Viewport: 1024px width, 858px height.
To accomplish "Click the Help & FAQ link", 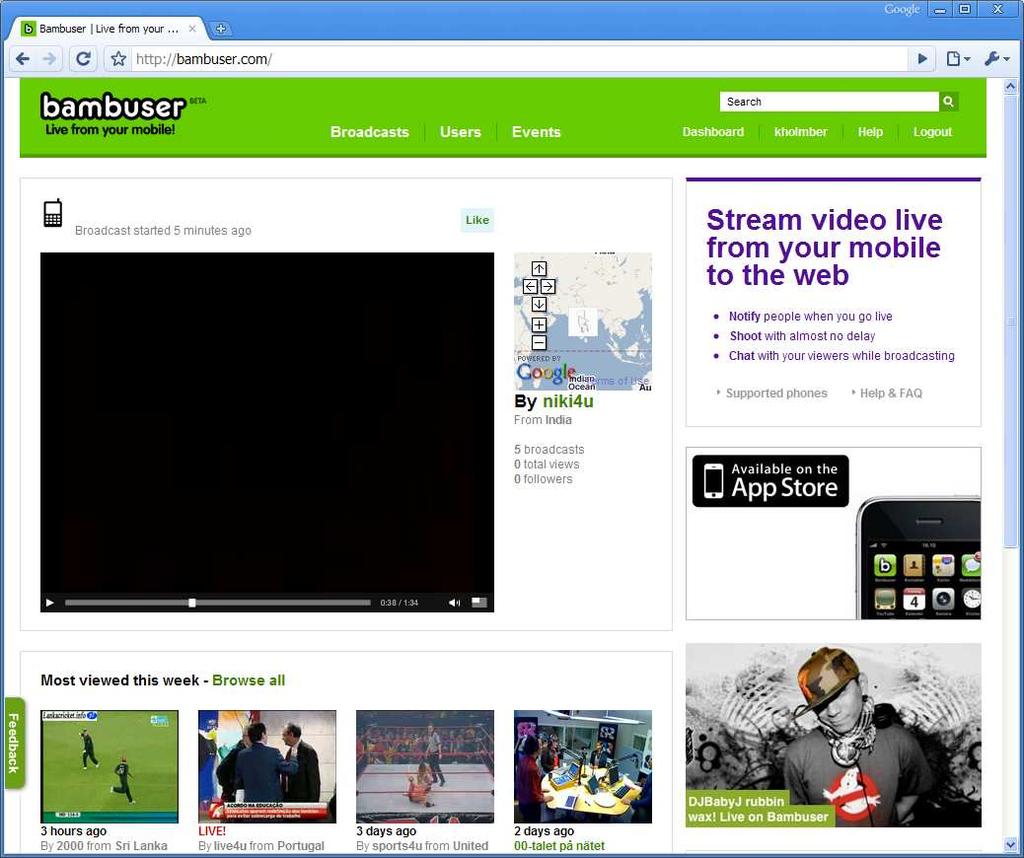I will coord(891,393).
